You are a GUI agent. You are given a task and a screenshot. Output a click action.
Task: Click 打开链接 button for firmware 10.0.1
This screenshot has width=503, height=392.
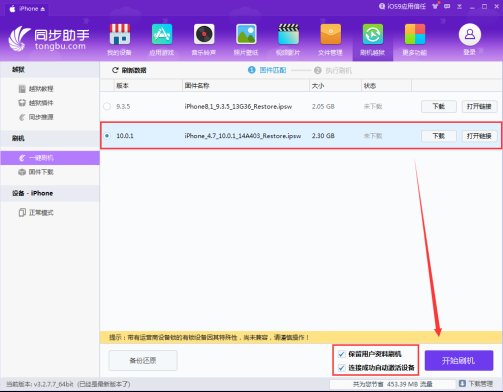click(x=479, y=136)
